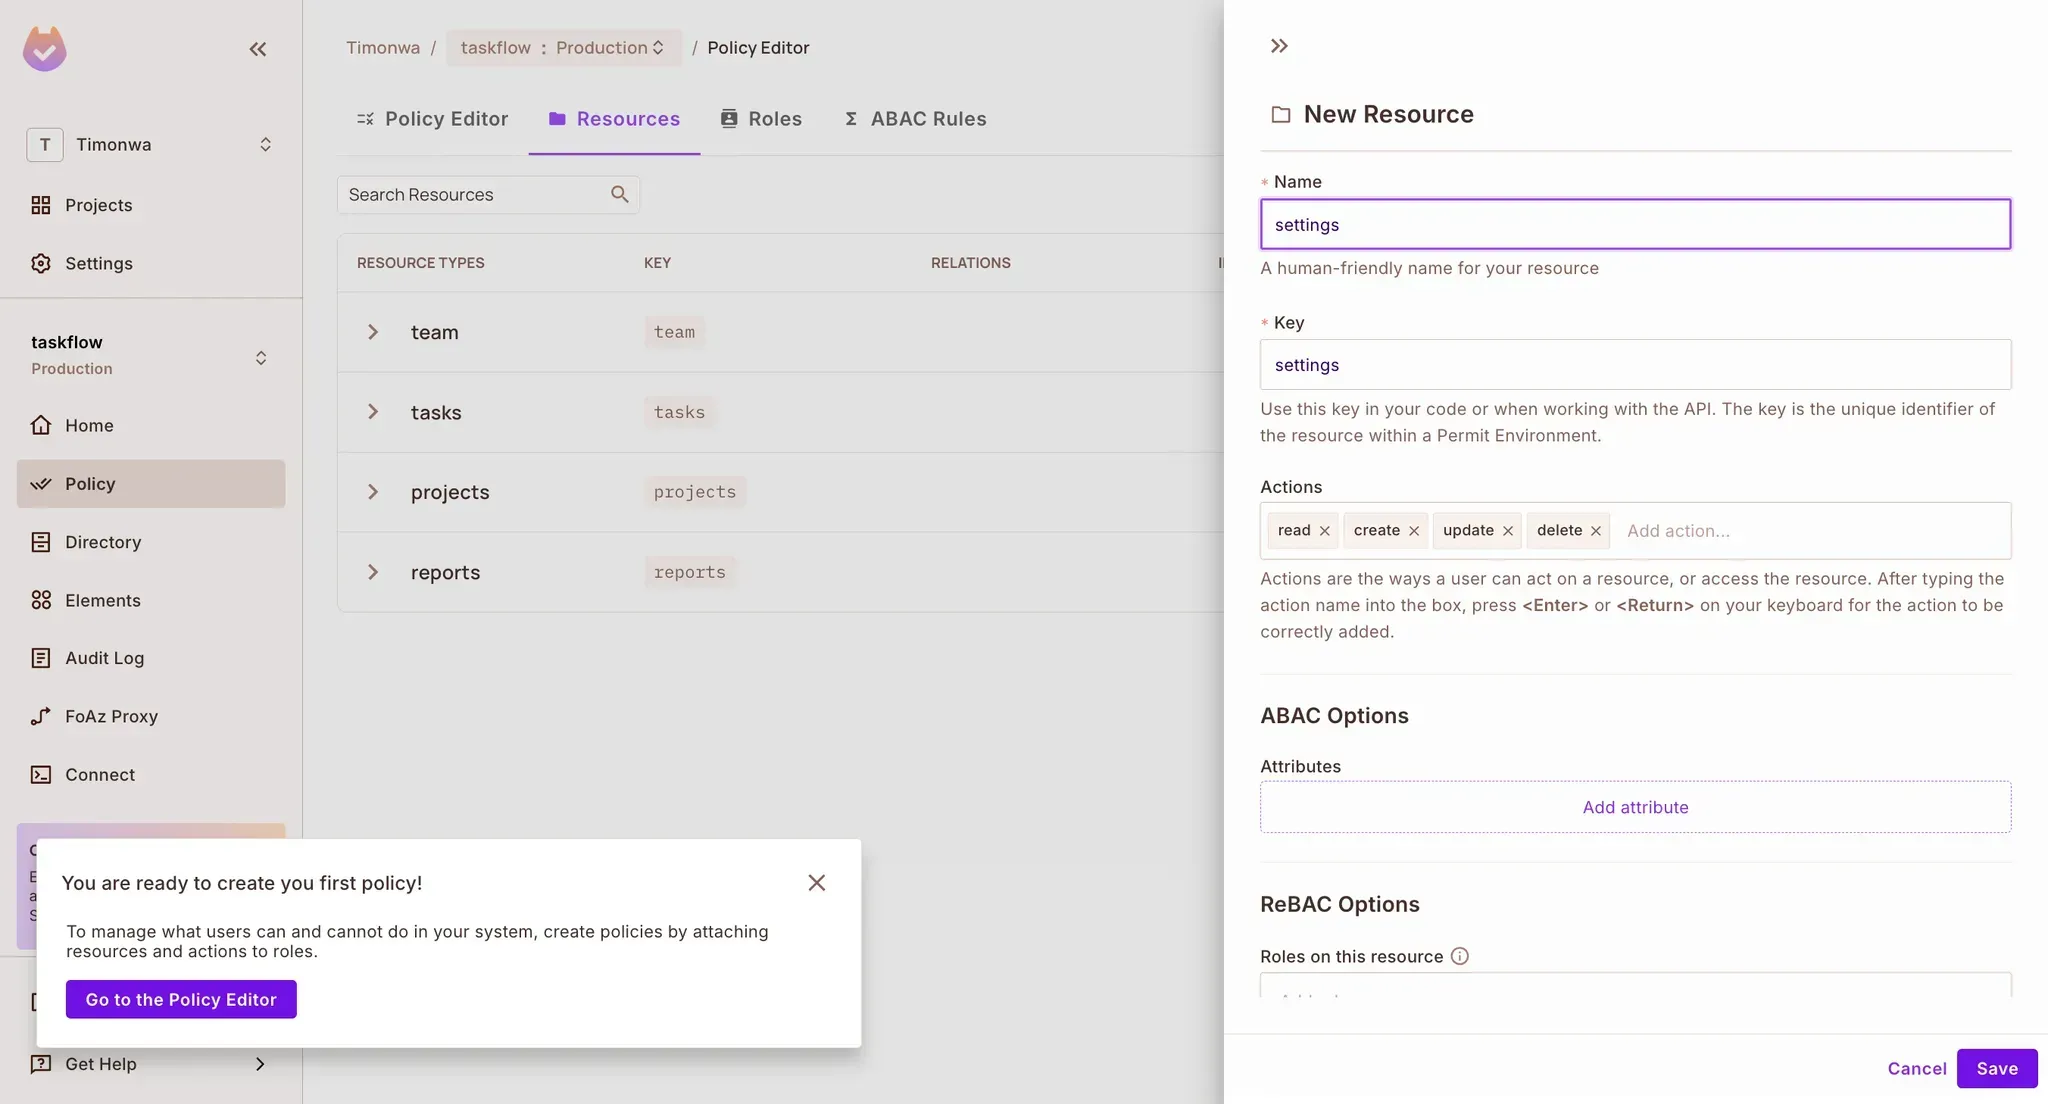The width and height of the screenshot is (2048, 1104).
Task: Collapse the New Resource panel arrow icon
Action: coord(1279,46)
